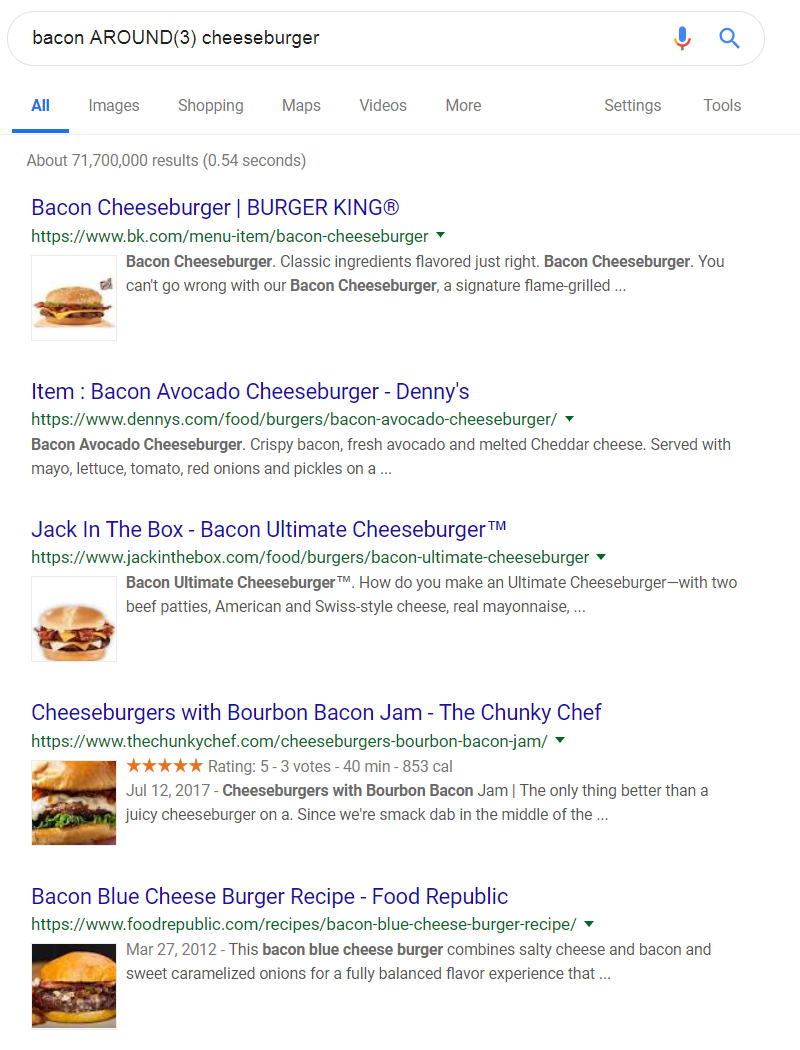Open search Tools
The width and height of the screenshot is (800, 1050).
tap(722, 105)
